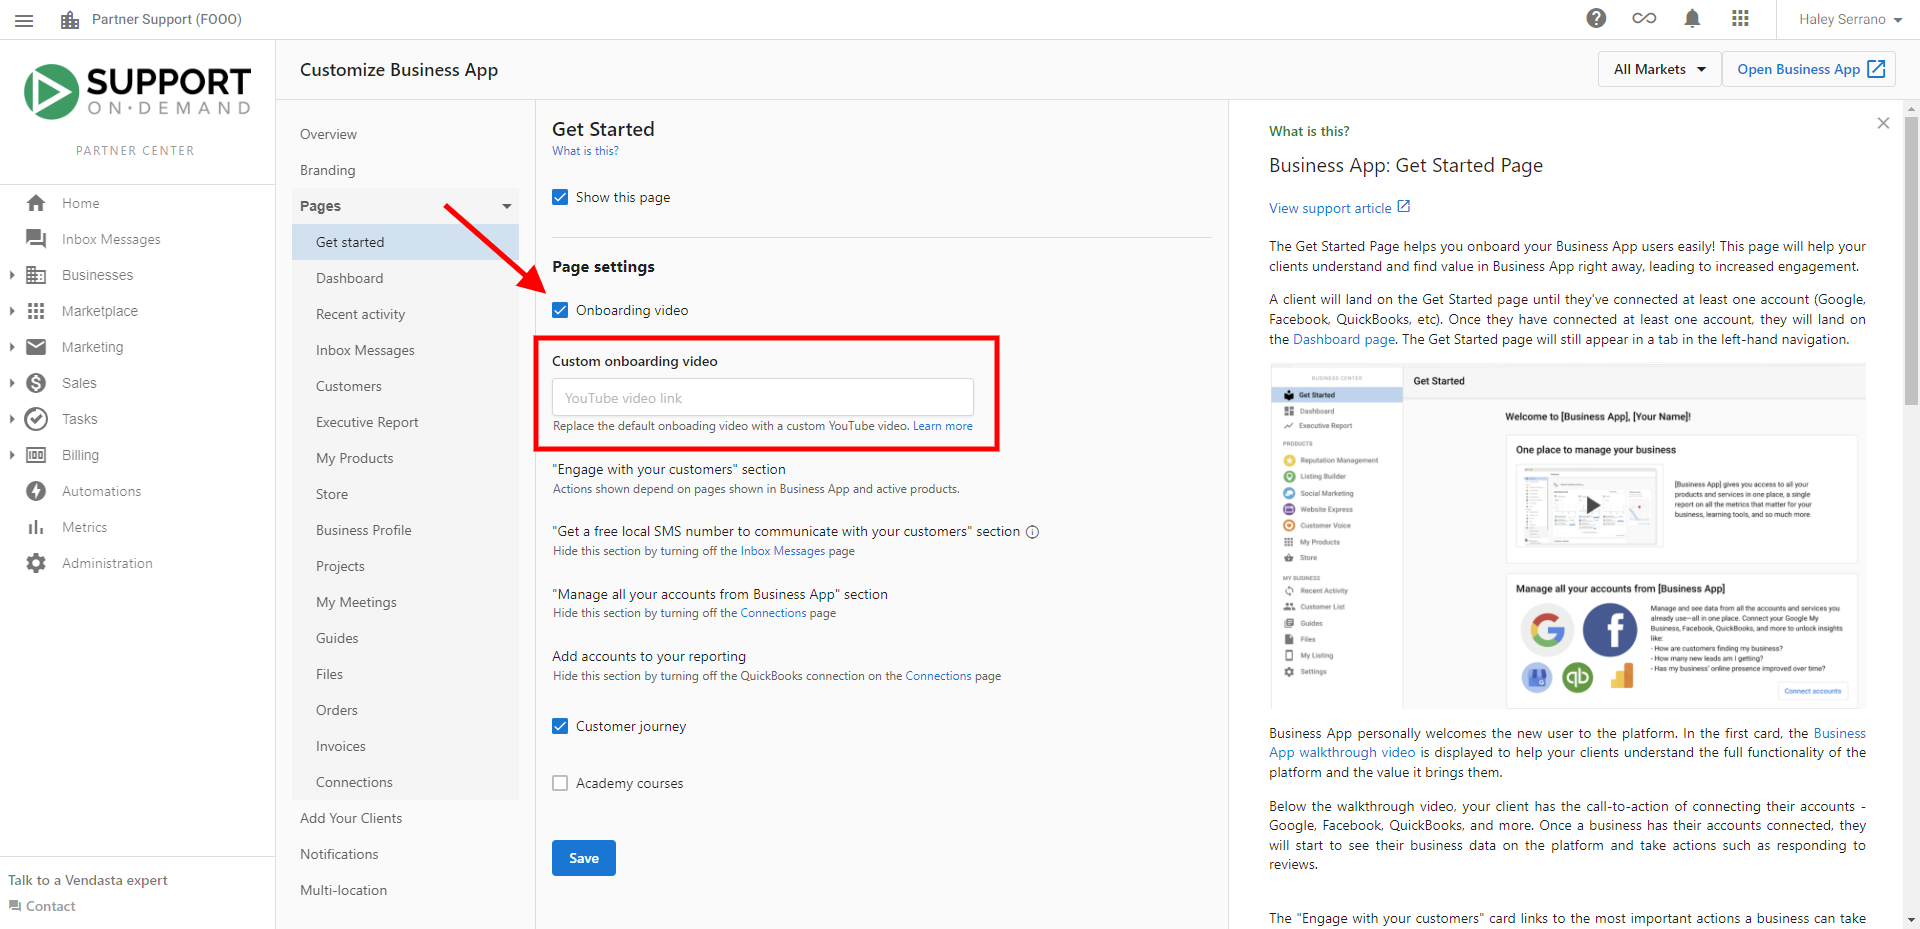This screenshot has width=1920, height=929.
Task: Click the Administration gear icon
Action: [36, 563]
